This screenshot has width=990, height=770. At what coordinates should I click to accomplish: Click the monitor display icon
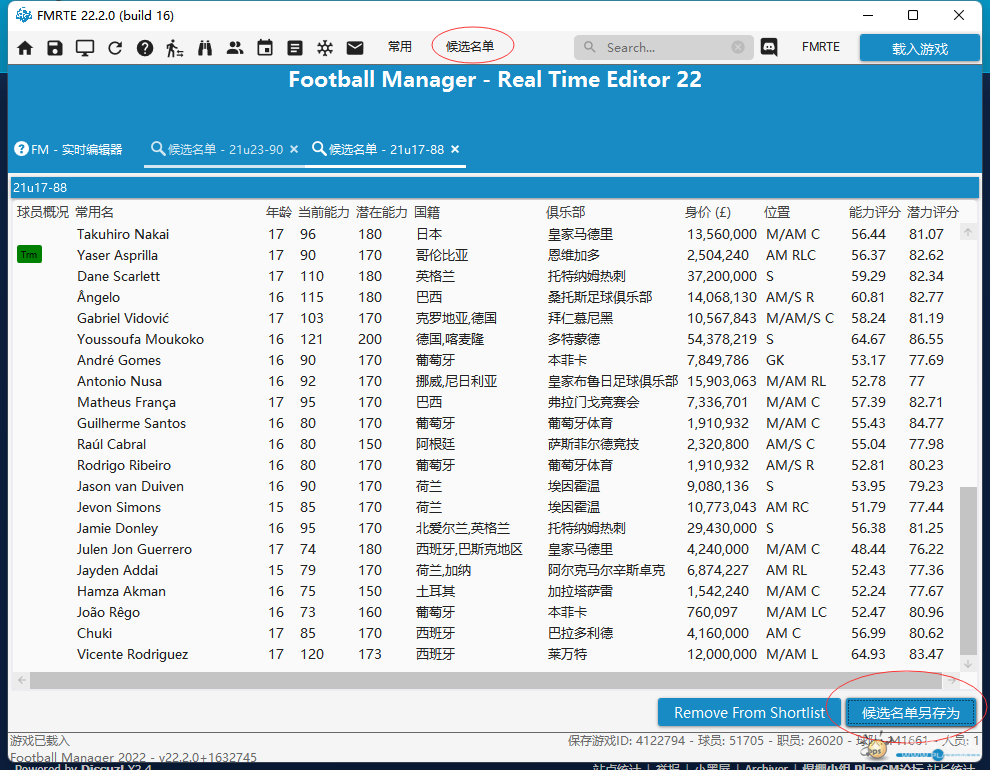pos(85,48)
